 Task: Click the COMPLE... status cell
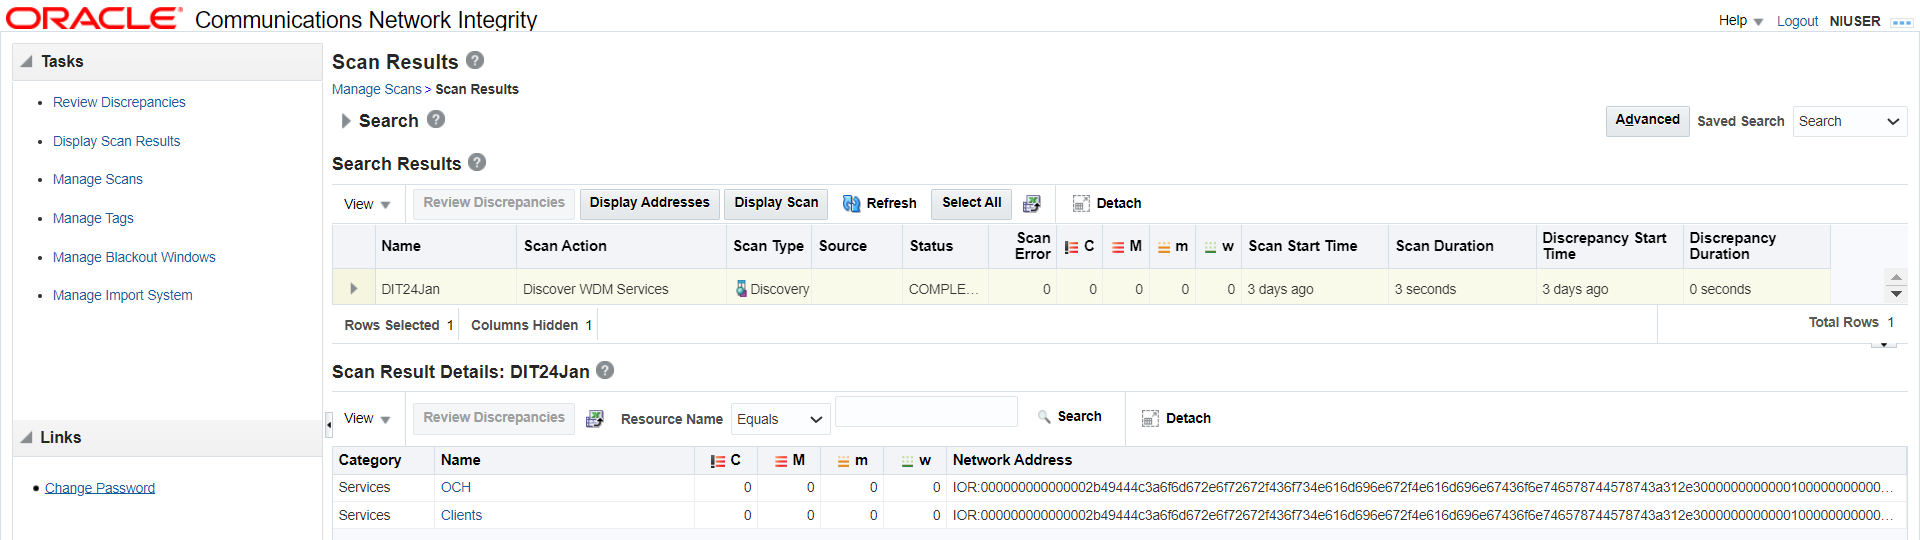click(x=945, y=289)
